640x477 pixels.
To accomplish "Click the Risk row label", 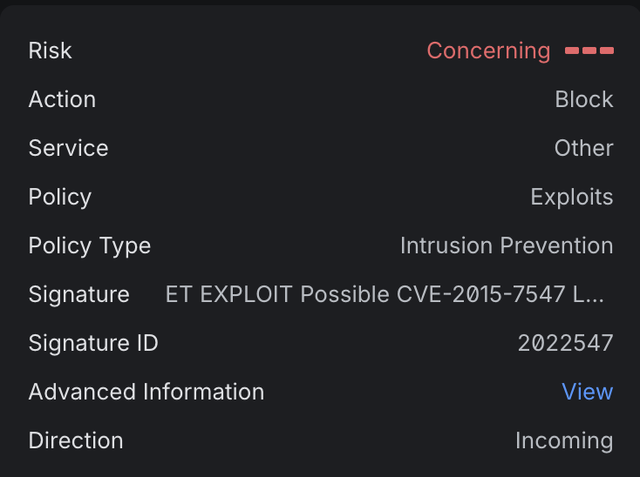I will [x=50, y=51].
